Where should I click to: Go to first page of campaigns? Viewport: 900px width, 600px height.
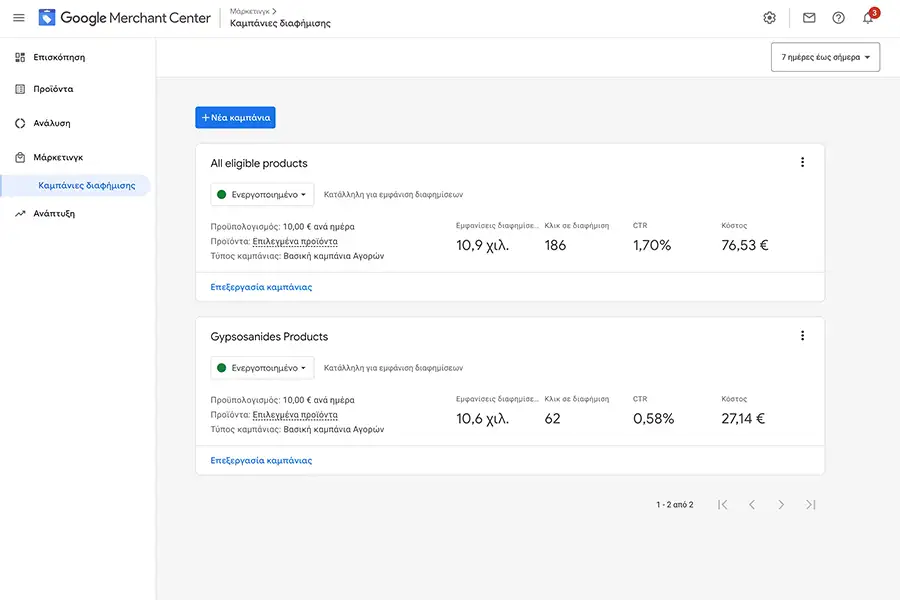[723, 505]
